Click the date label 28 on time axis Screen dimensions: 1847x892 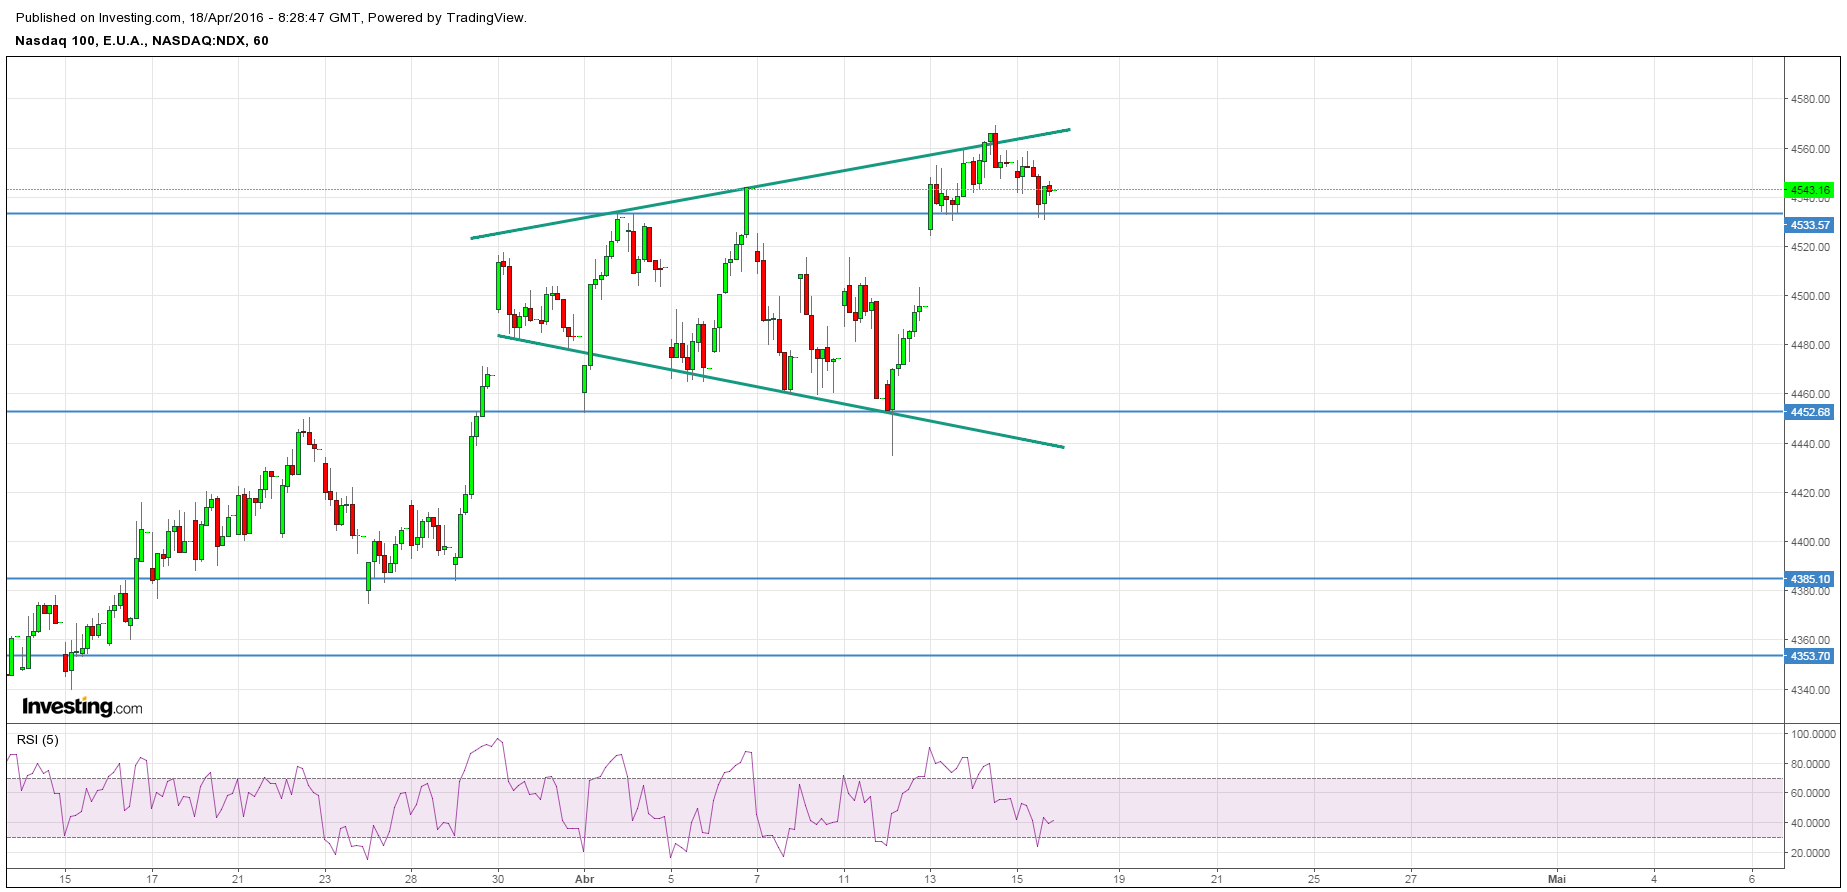point(411,879)
